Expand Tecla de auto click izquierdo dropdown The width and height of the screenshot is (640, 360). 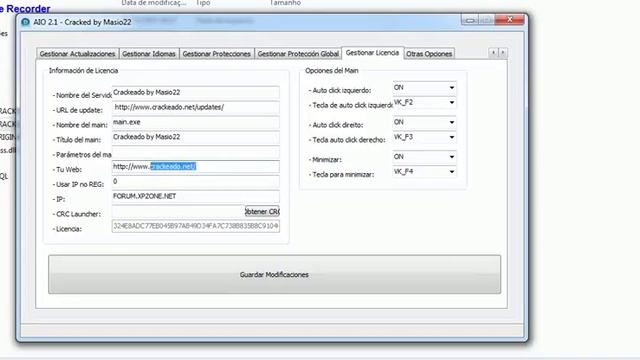point(424,102)
